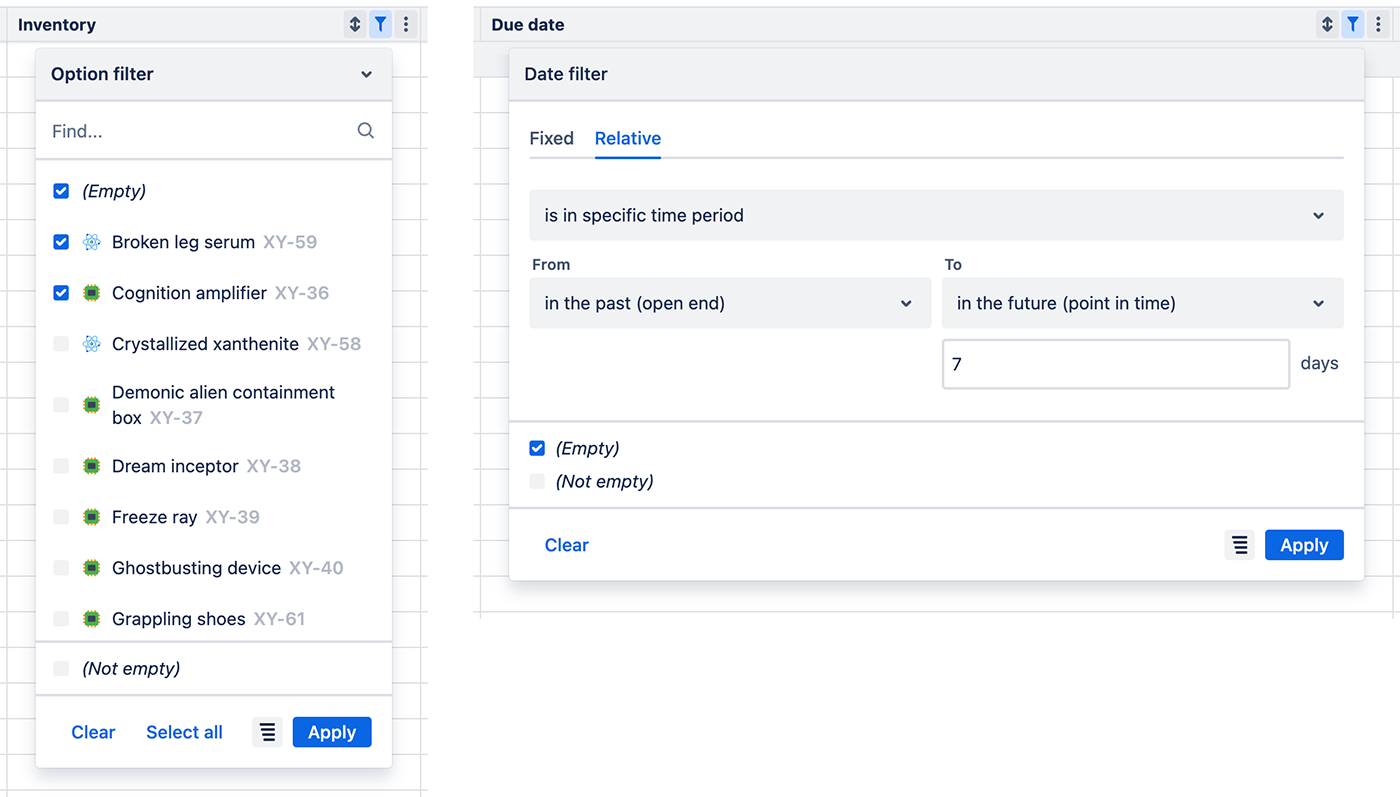Click the filter options icon beside Inventory Apply
Image resolution: width=1400 pixels, height=797 pixels.
click(x=267, y=731)
